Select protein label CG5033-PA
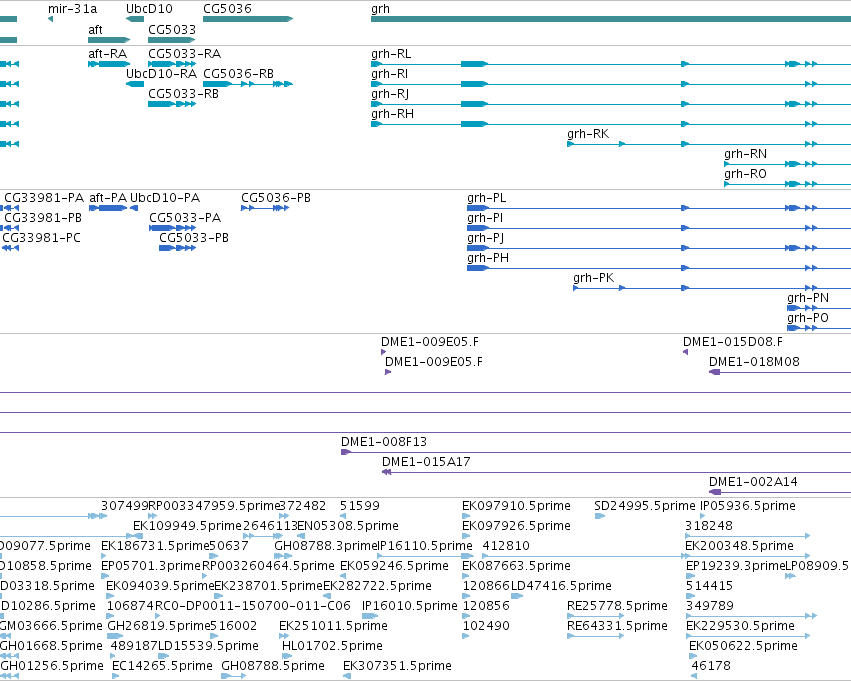The width and height of the screenshot is (851, 681). click(x=185, y=218)
